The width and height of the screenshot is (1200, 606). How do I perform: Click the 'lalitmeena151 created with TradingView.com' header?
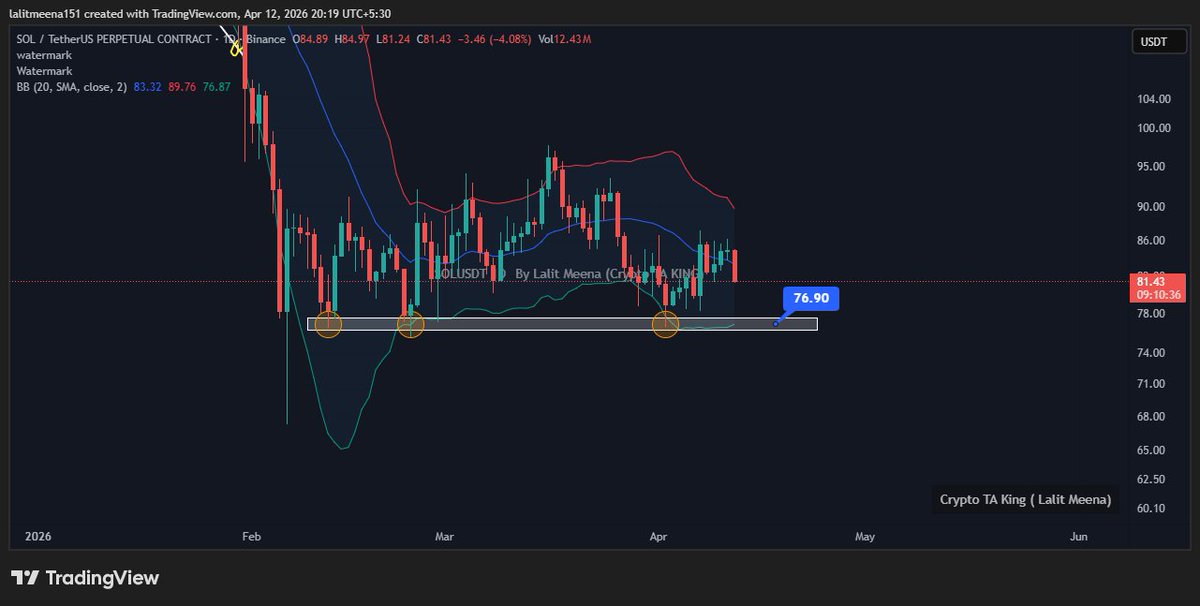click(x=126, y=14)
